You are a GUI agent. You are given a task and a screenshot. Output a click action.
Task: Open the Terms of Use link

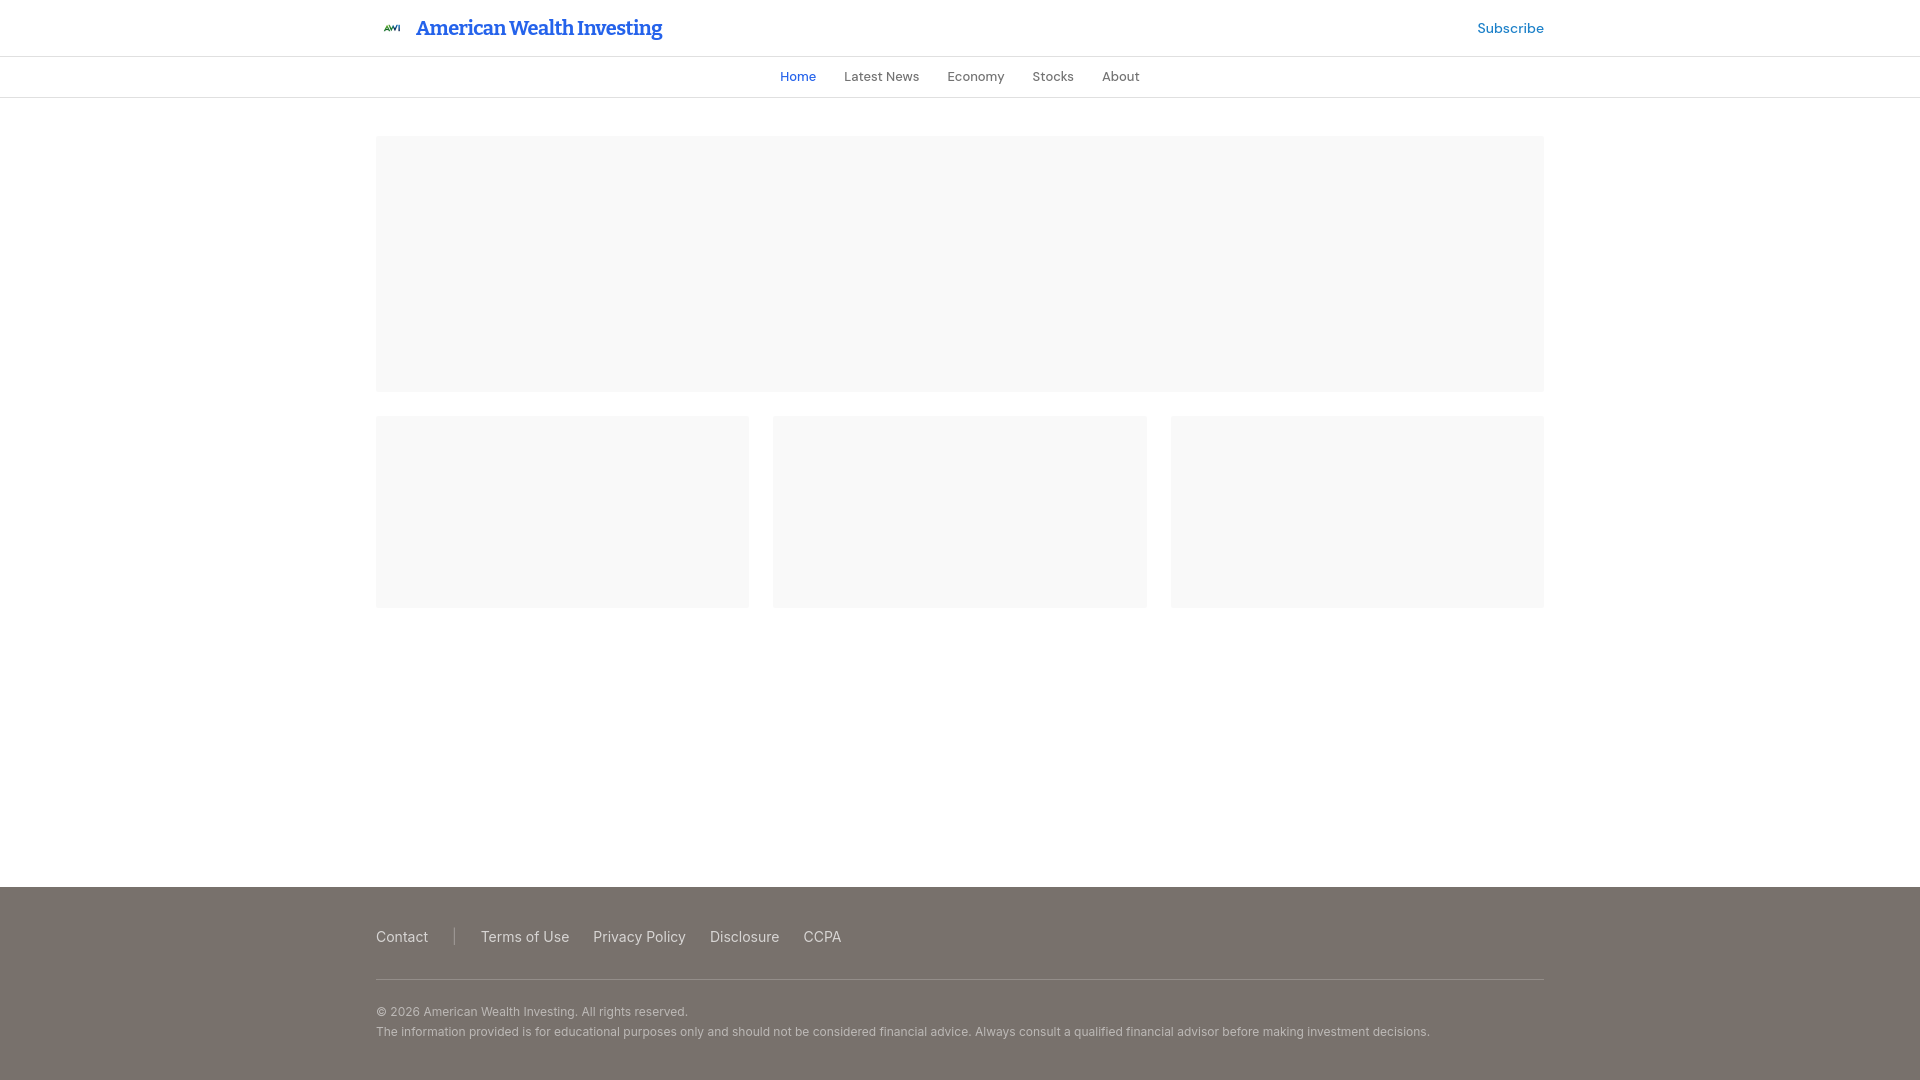tap(525, 937)
